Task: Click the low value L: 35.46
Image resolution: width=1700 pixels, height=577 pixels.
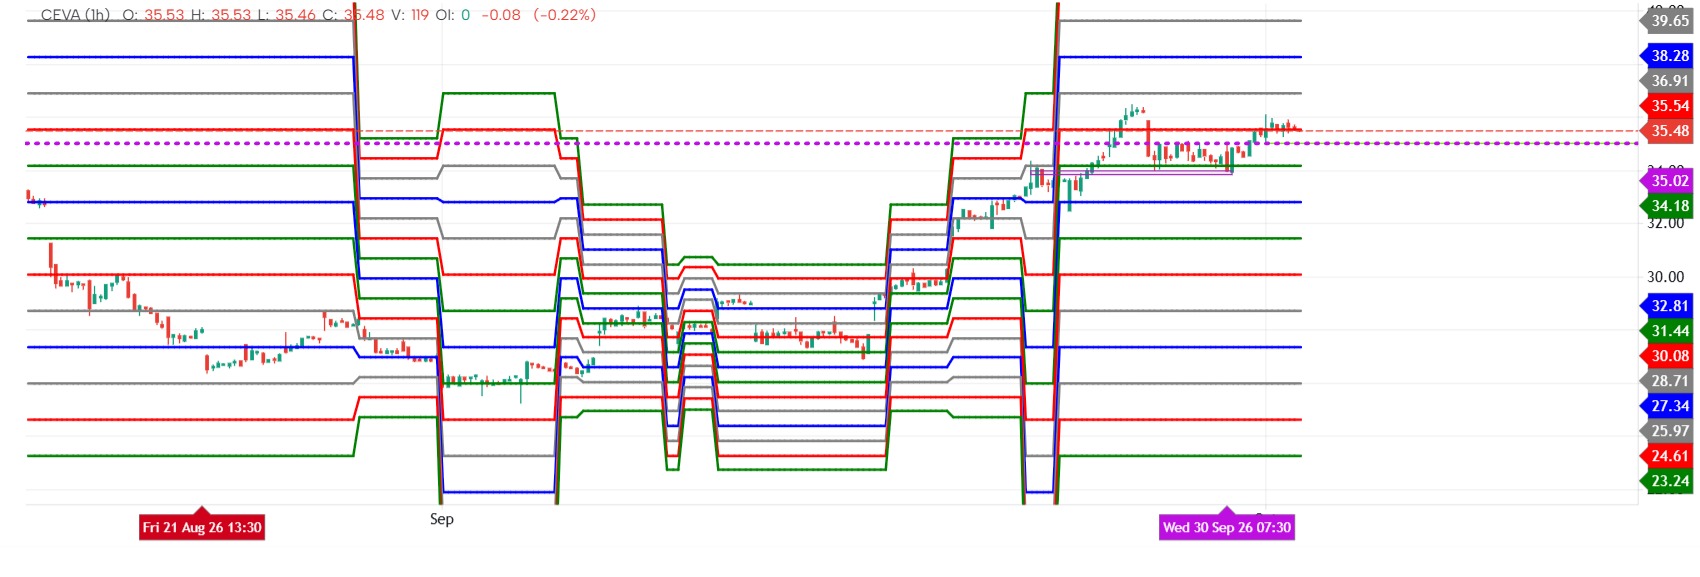Action: pyautogui.click(x=286, y=15)
